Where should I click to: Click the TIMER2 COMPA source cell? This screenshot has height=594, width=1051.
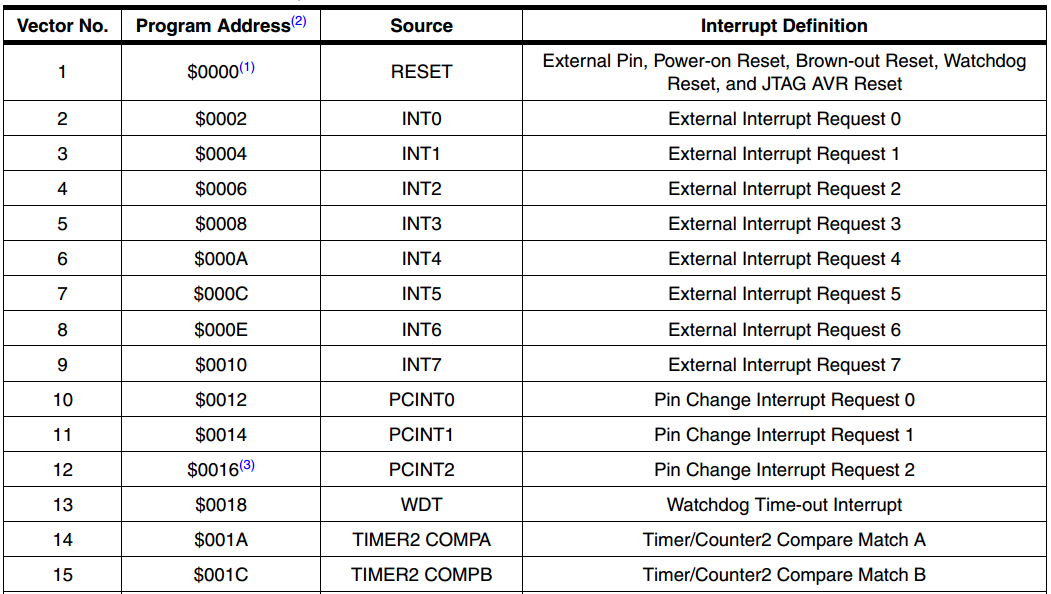point(421,540)
